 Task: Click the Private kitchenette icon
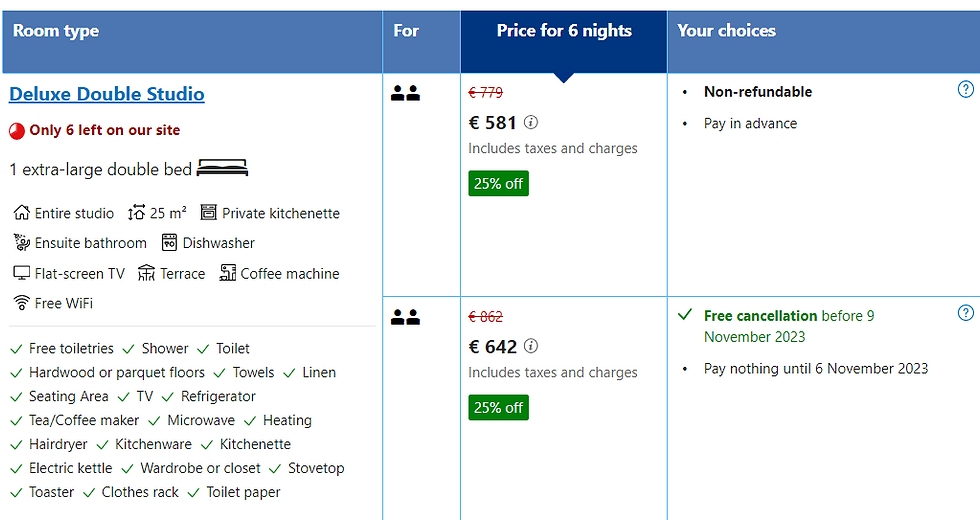pyautogui.click(x=208, y=213)
